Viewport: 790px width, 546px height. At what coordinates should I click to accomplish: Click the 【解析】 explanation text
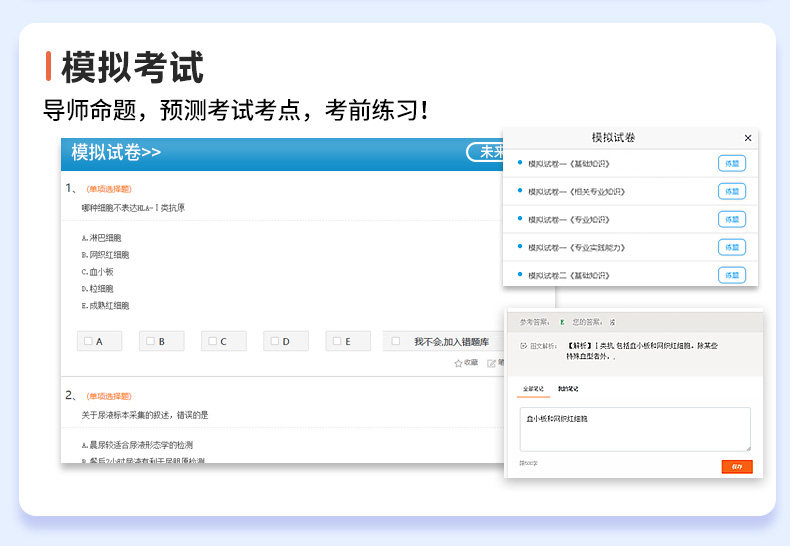(x=642, y=351)
